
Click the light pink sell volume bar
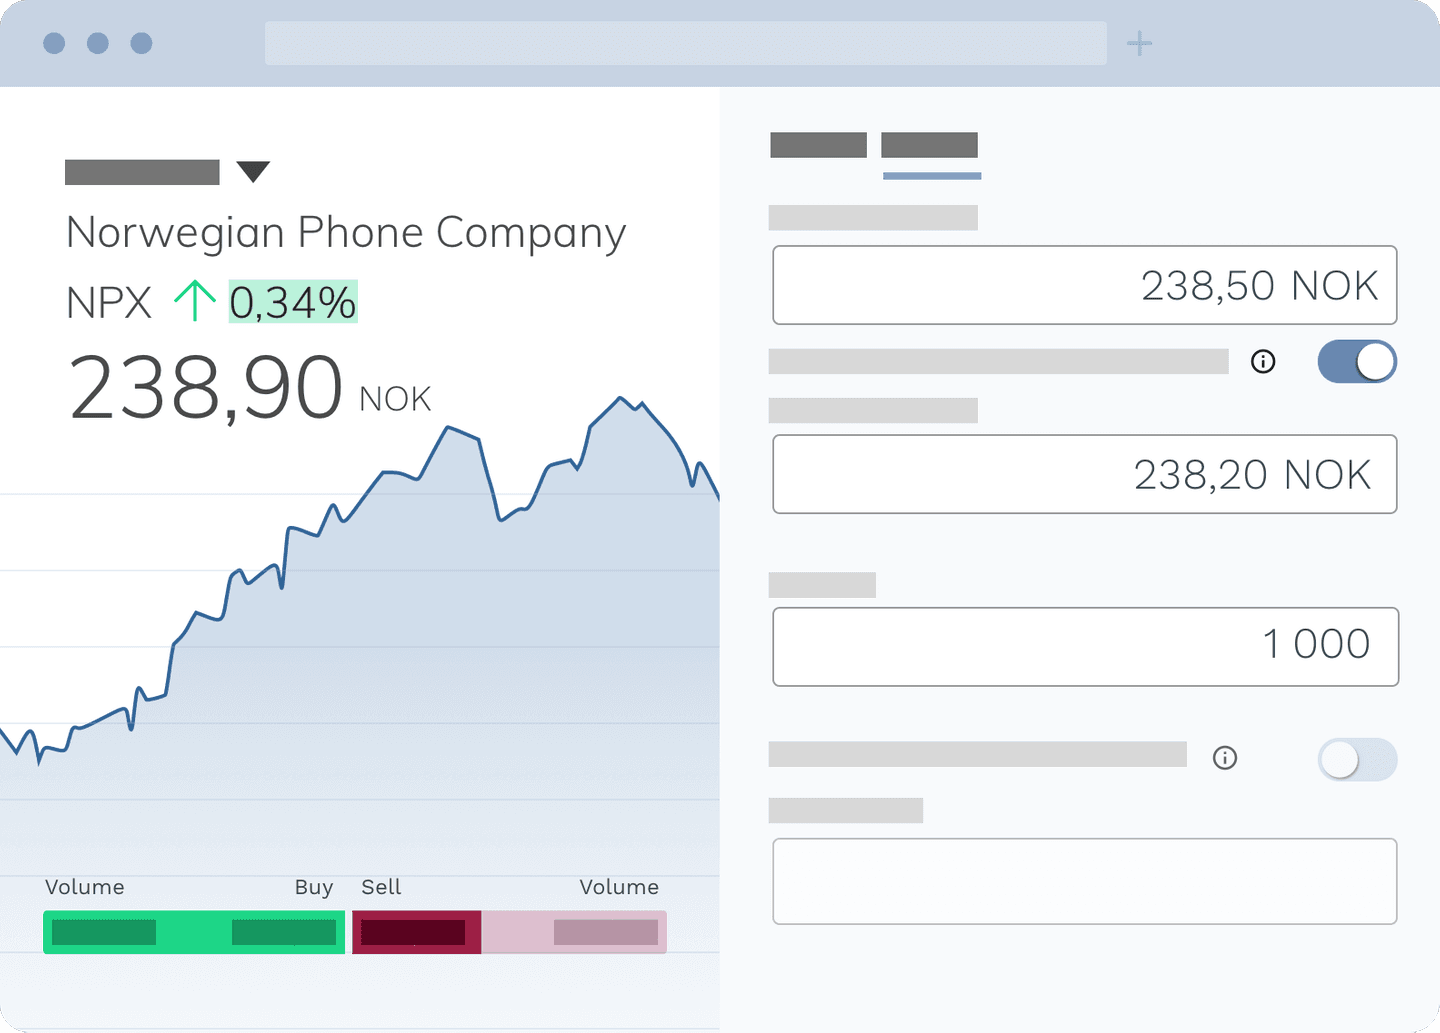pos(574,932)
